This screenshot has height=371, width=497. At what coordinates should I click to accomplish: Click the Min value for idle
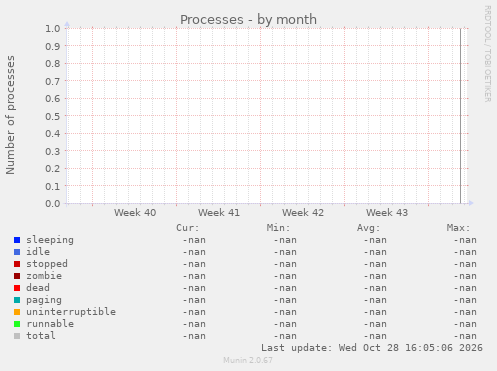(285, 252)
